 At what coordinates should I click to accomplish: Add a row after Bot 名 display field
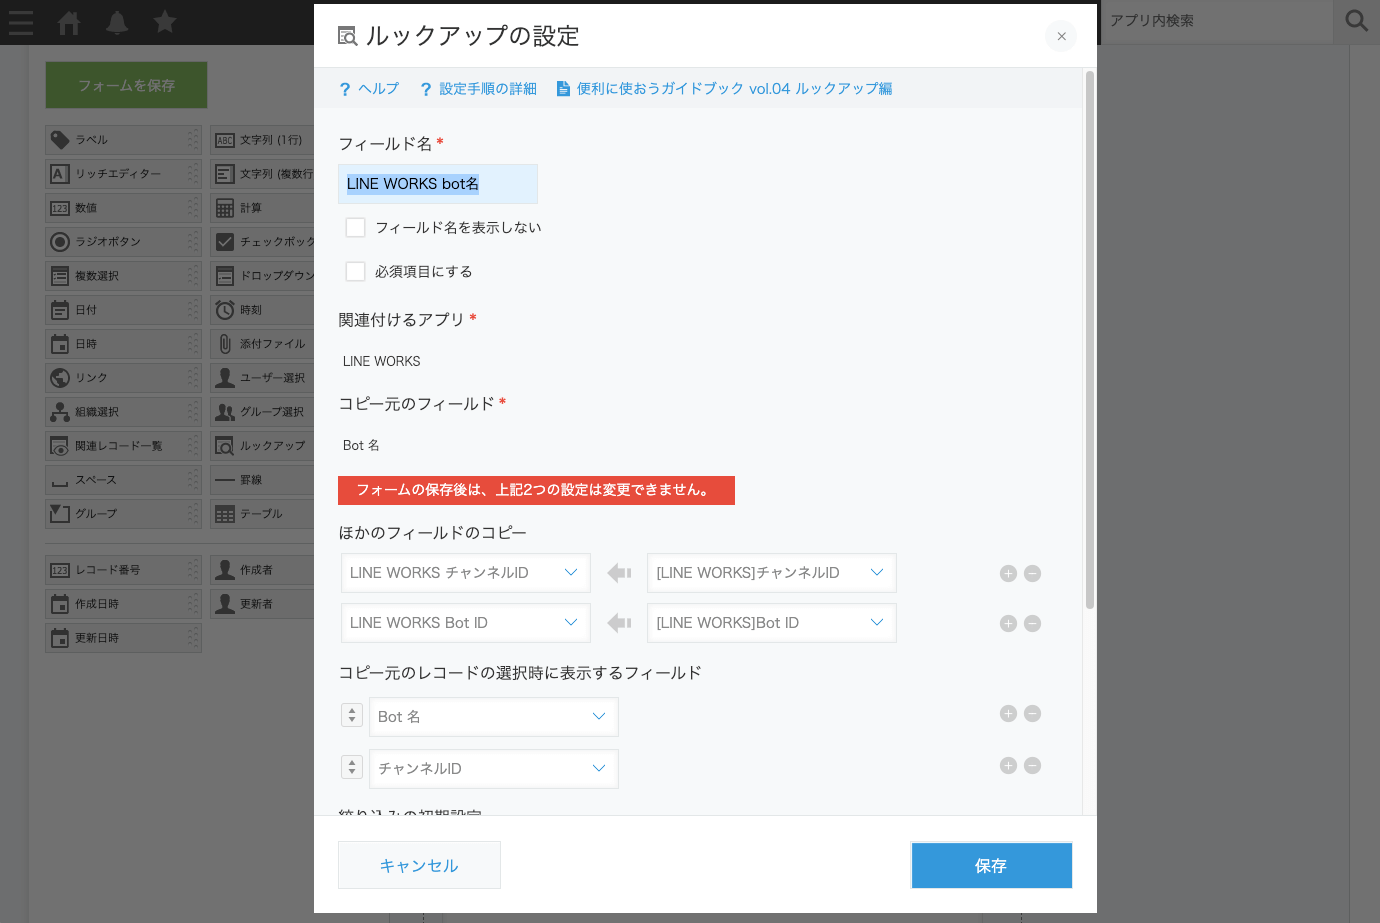tap(1008, 713)
